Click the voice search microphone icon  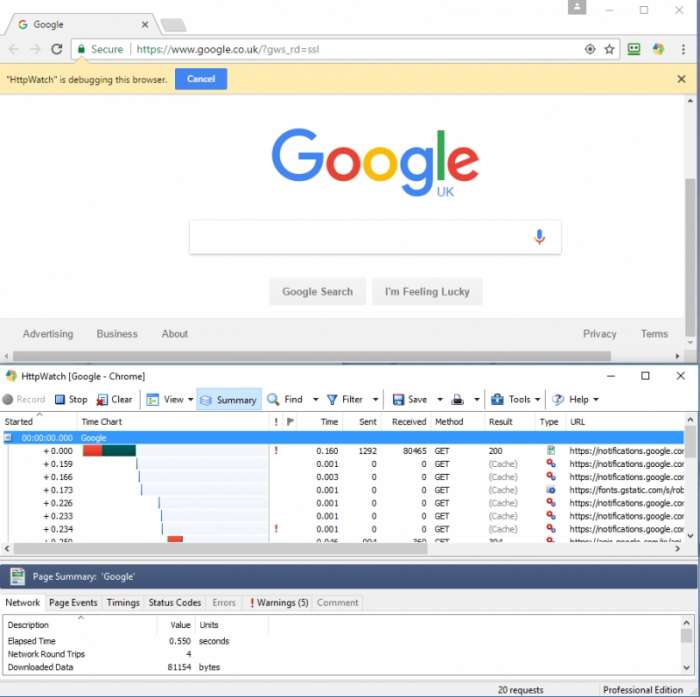click(539, 237)
